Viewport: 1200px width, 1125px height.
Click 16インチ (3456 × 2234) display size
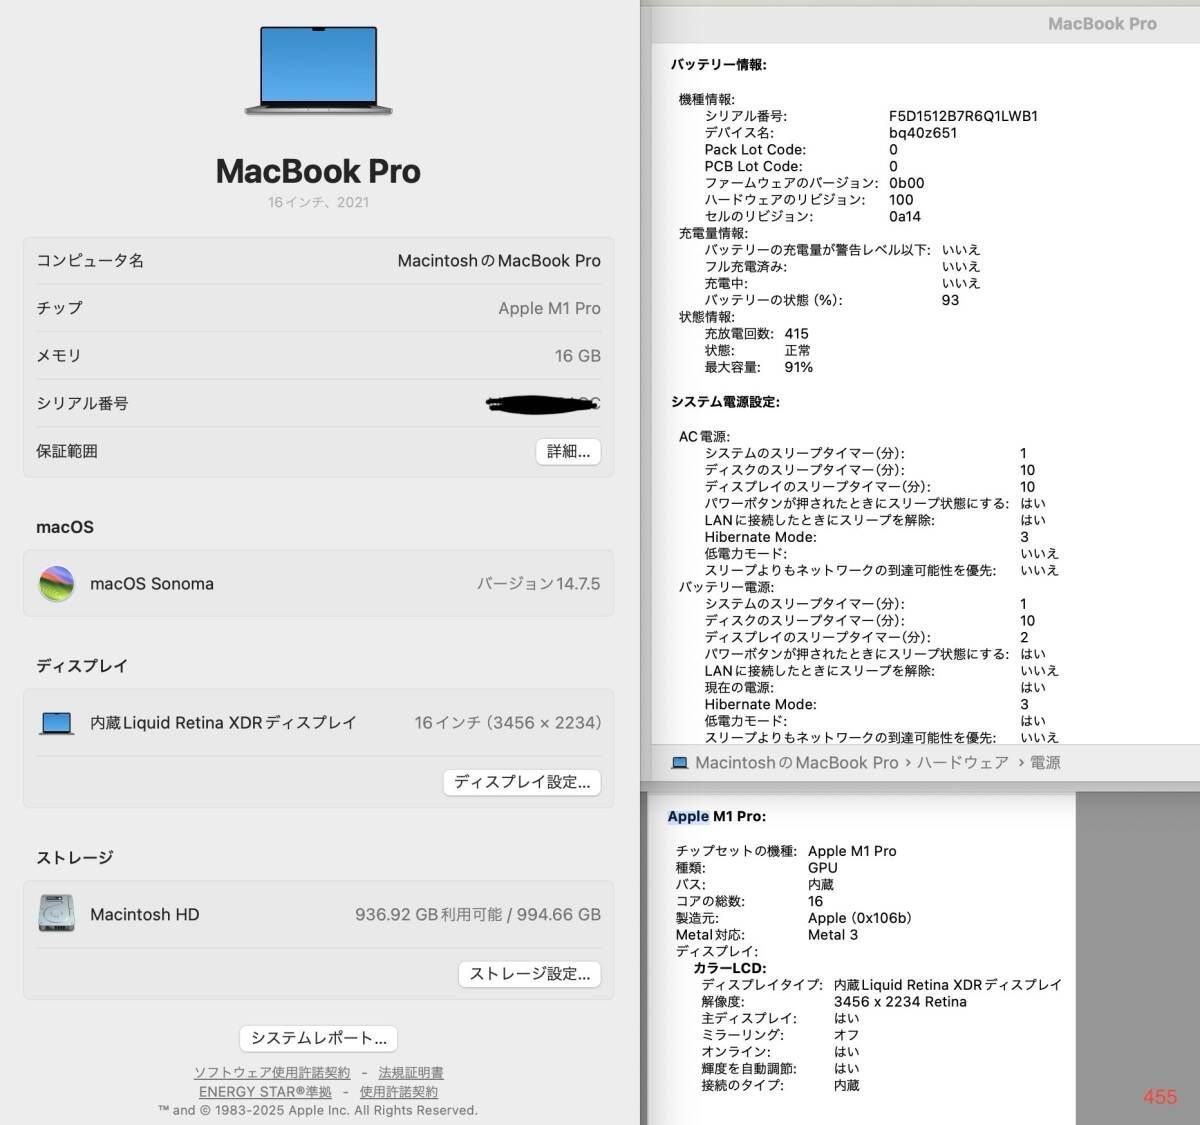click(508, 723)
